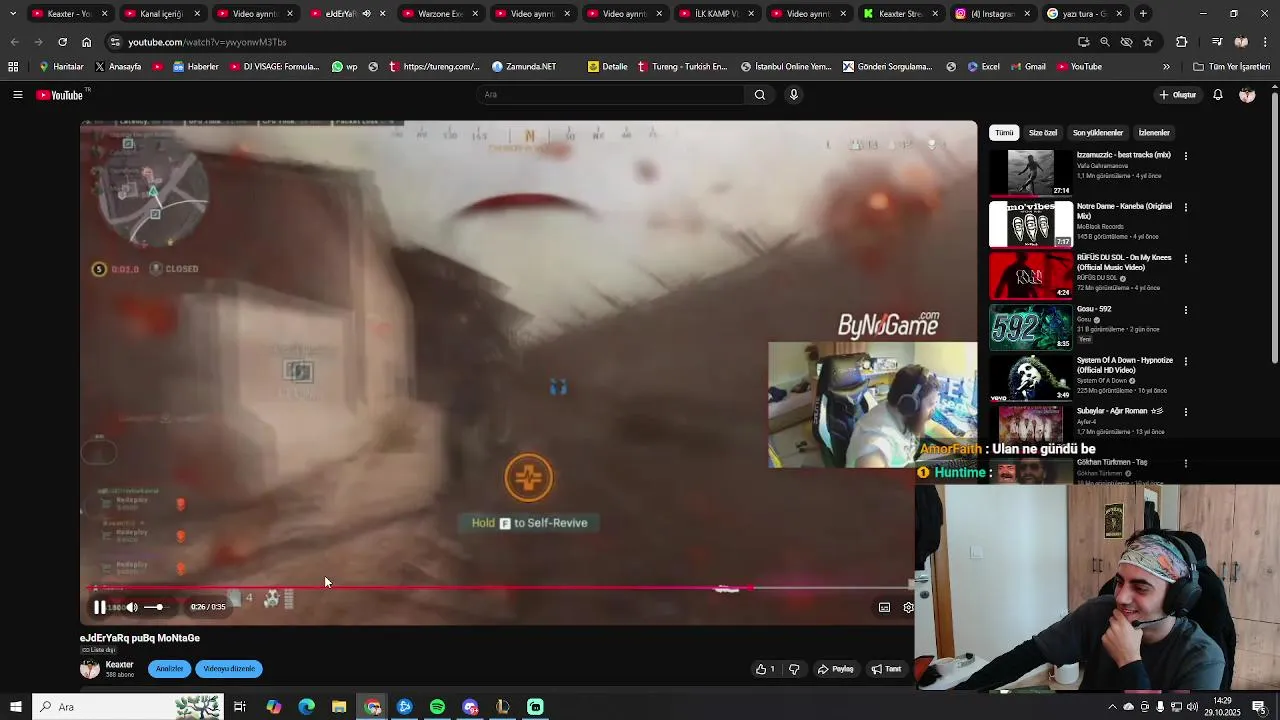Start voice search with the microphone
This screenshot has width=1280, height=720.
coord(794,95)
